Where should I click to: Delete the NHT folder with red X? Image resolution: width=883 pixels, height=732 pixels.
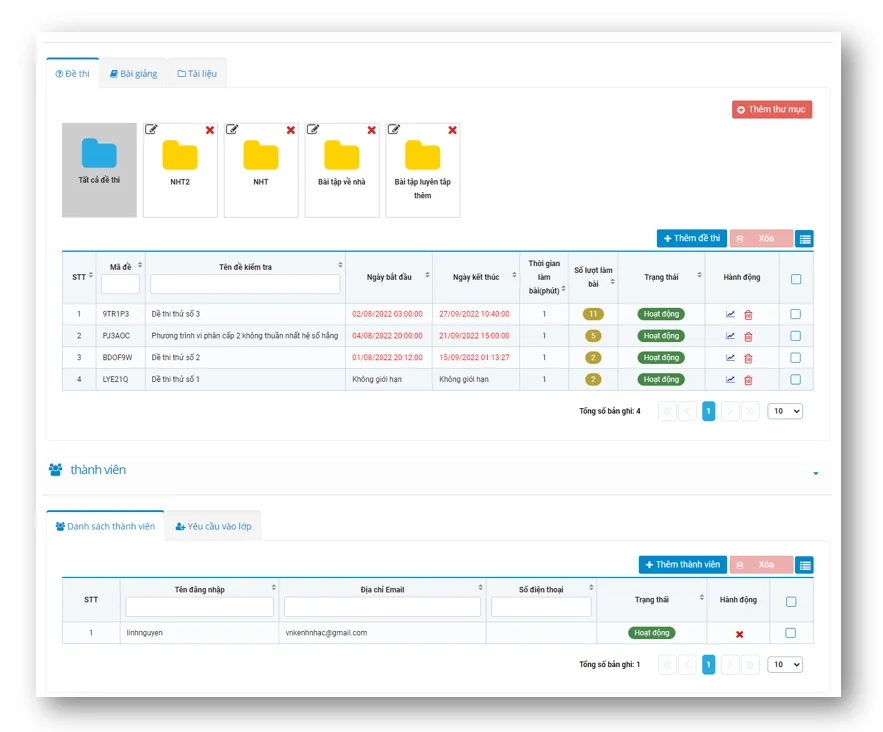pyautogui.click(x=291, y=130)
